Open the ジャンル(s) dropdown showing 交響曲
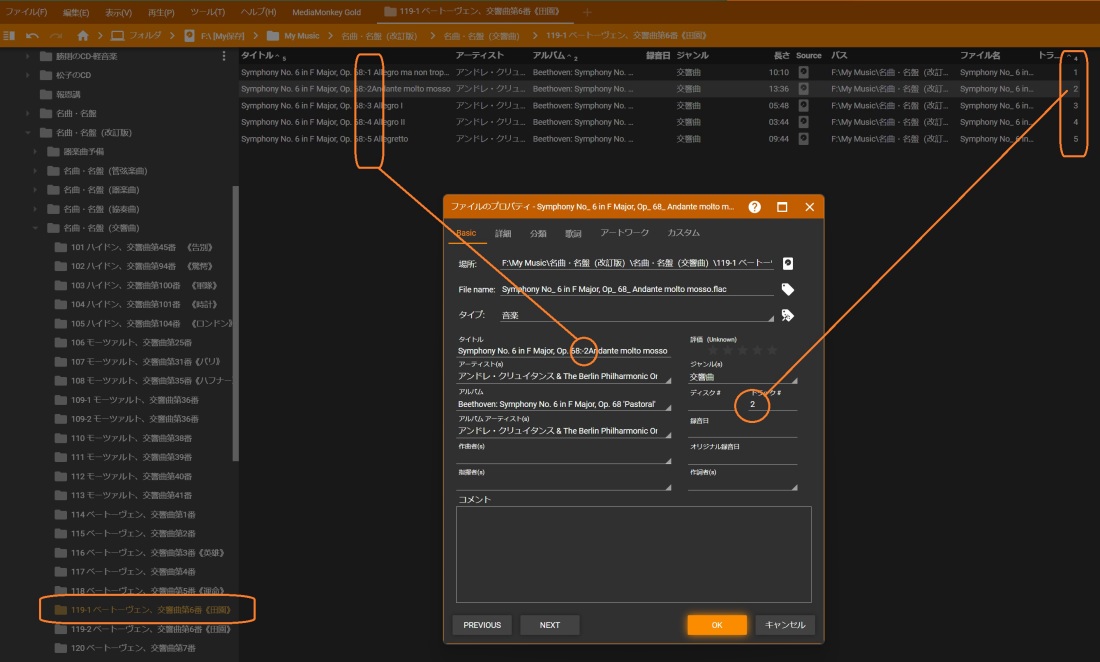1100x662 pixels. pyautogui.click(x=742, y=377)
